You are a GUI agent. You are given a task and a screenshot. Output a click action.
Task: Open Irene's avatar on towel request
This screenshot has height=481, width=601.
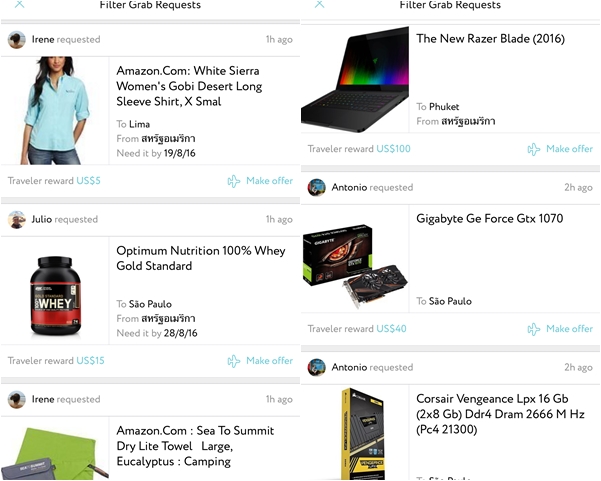[17, 399]
